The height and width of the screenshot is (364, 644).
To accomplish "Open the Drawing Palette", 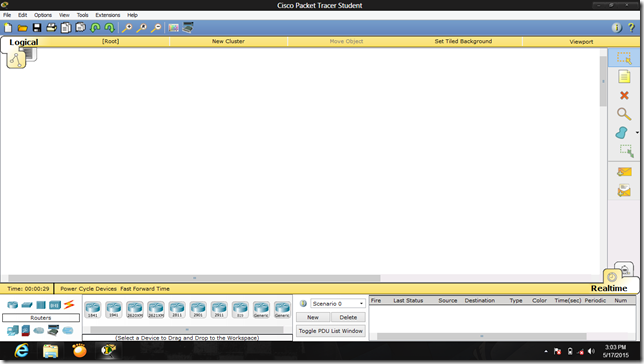I will click(174, 28).
